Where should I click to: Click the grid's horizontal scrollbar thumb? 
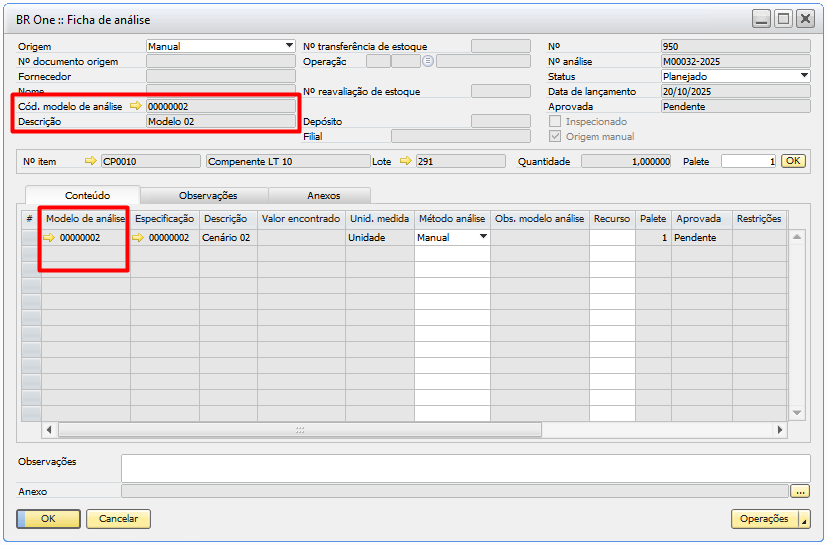pos(300,430)
